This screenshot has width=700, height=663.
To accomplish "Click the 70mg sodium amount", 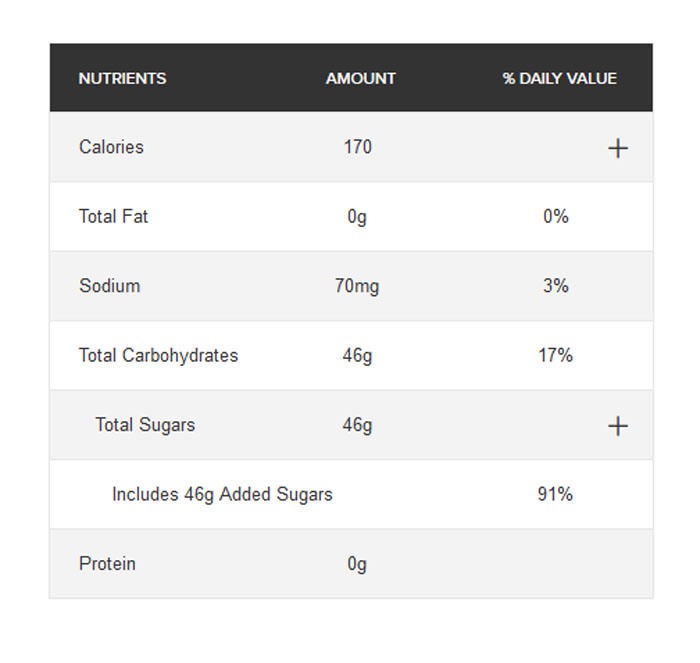I will [357, 286].
